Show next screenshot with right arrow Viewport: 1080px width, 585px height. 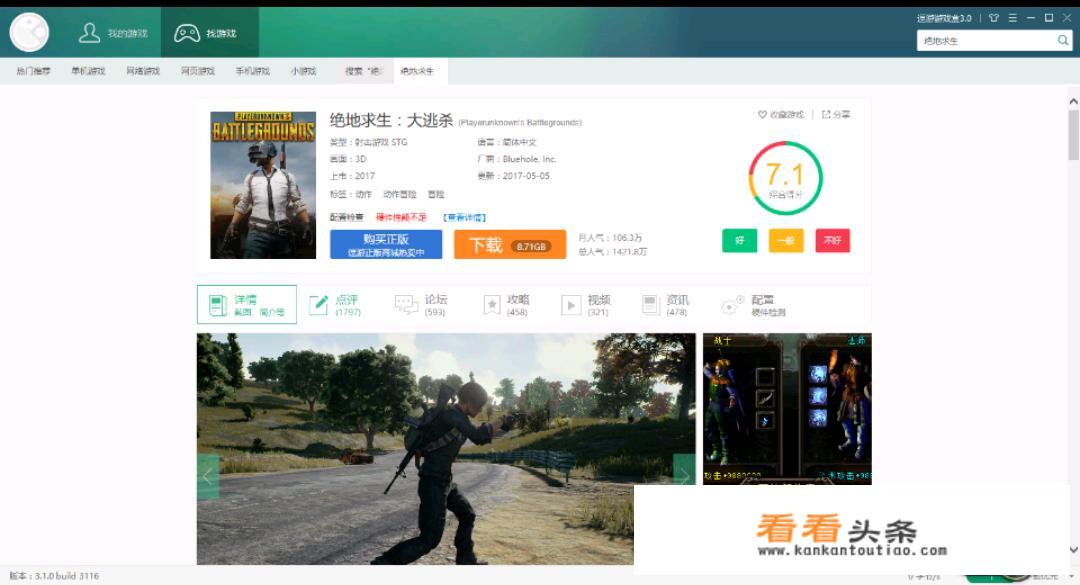coord(684,476)
